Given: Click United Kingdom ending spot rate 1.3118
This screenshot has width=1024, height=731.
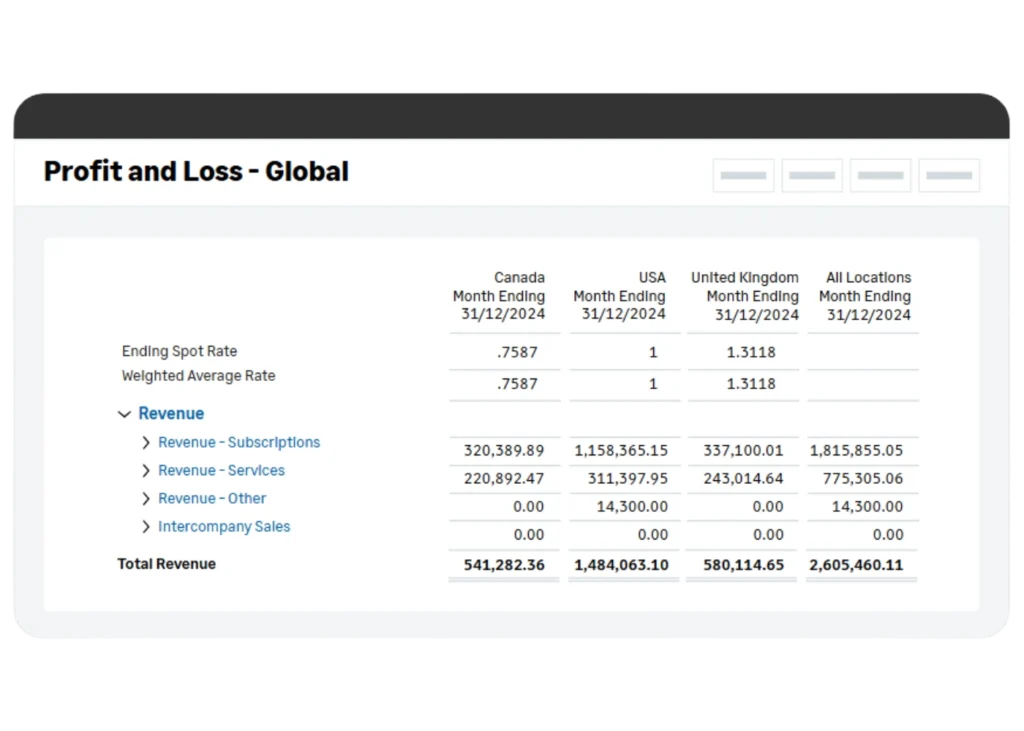Looking at the screenshot, I should click(751, 353).
